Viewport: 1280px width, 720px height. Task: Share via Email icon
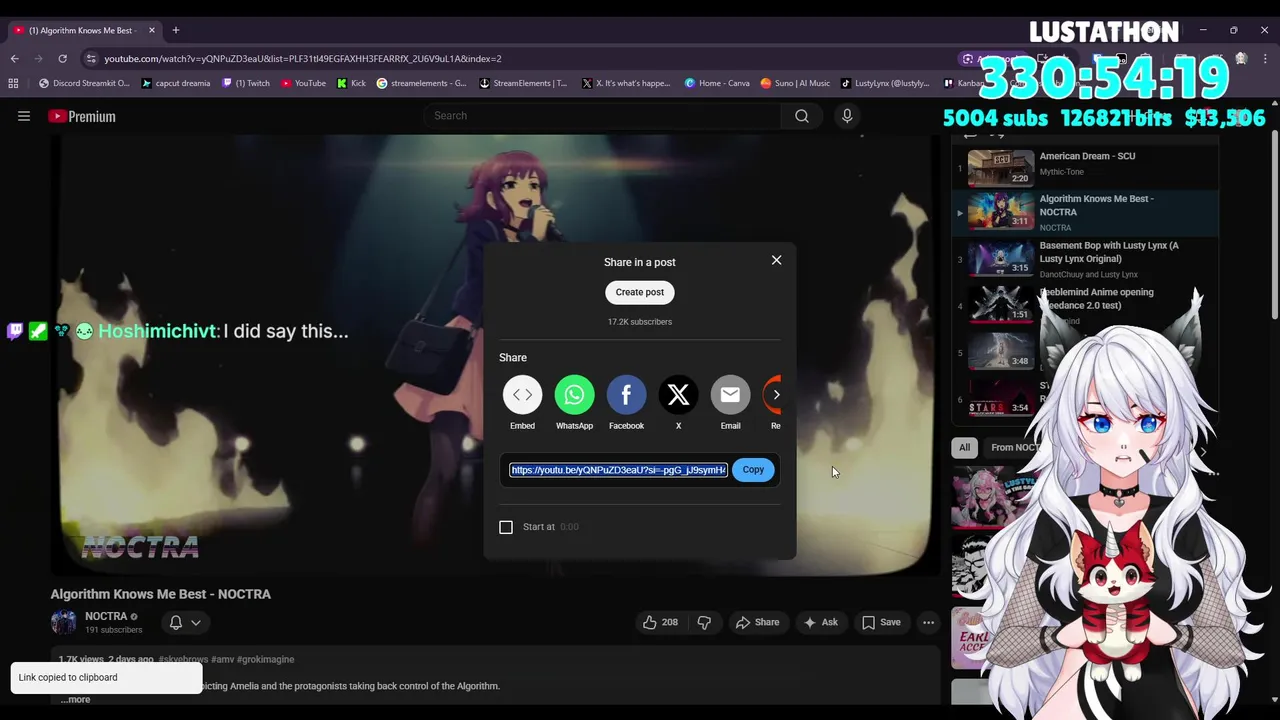730,395
